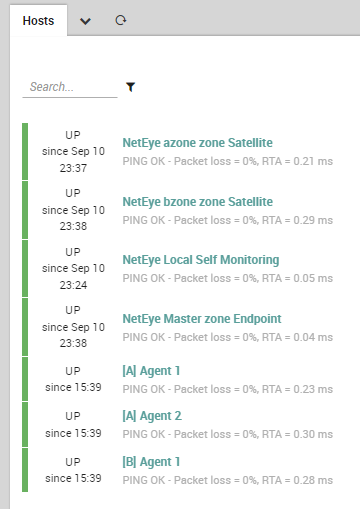
Task: Click the refresh icon next to Hosts tab
Action: tap(120, 21)
